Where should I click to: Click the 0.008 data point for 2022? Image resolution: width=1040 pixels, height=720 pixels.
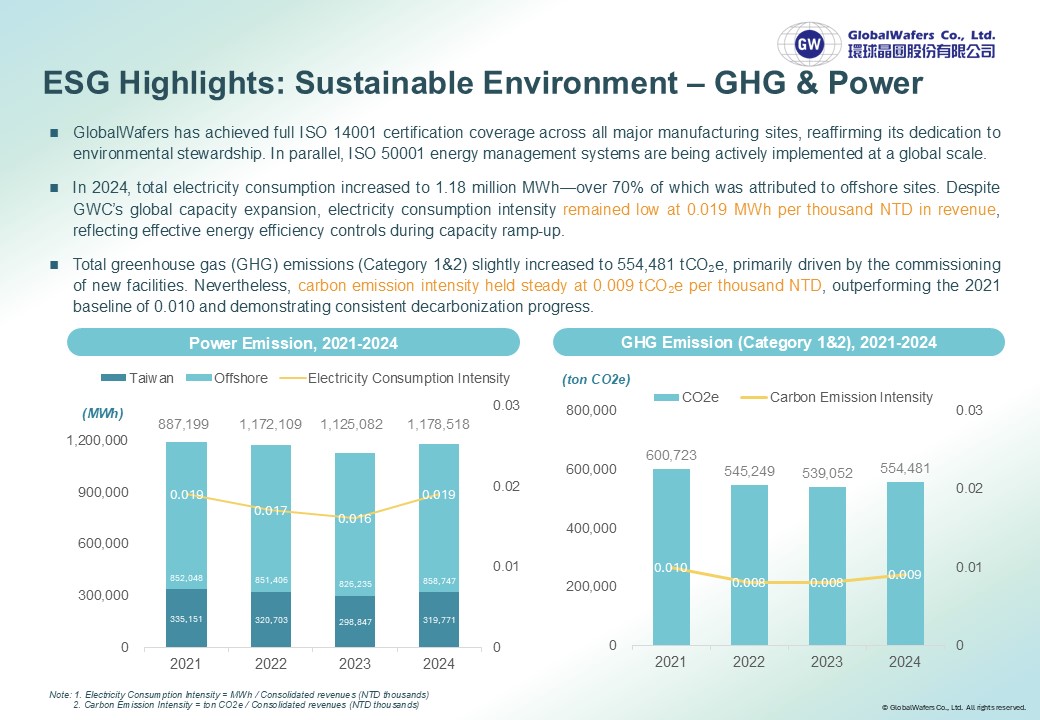click(749, 582)
